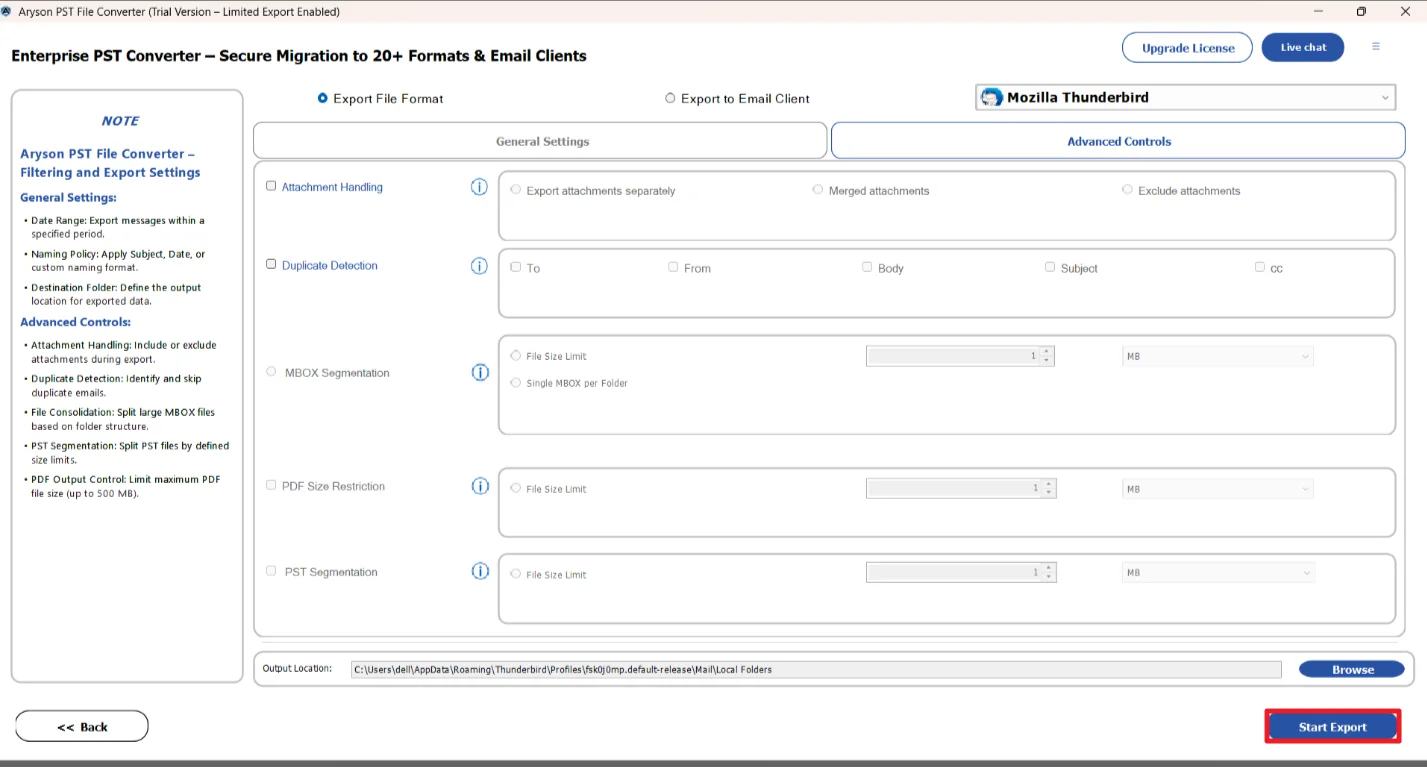Click the Thunderbird logo in format selector

tap(991, 97)
